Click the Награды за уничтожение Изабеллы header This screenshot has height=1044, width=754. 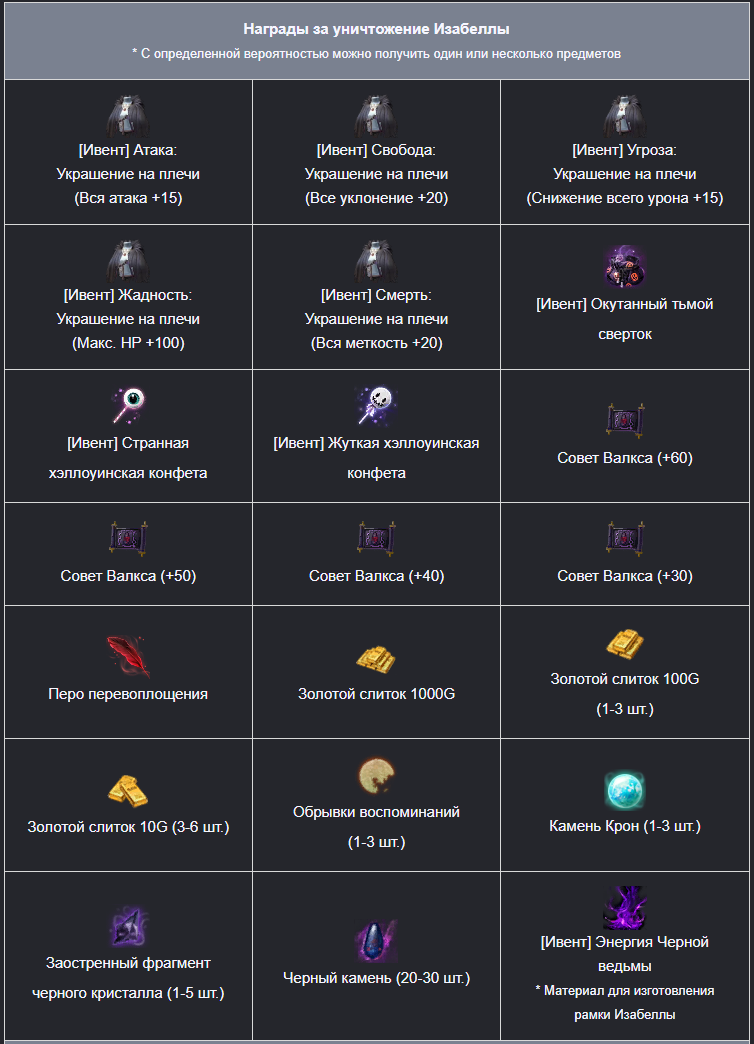coord(376,29)
